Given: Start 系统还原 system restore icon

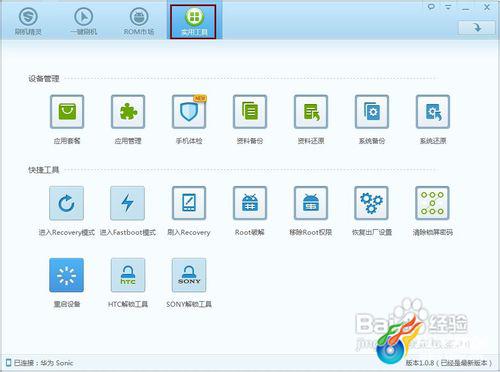Looking at the screenshot, I should pos(433,112).
